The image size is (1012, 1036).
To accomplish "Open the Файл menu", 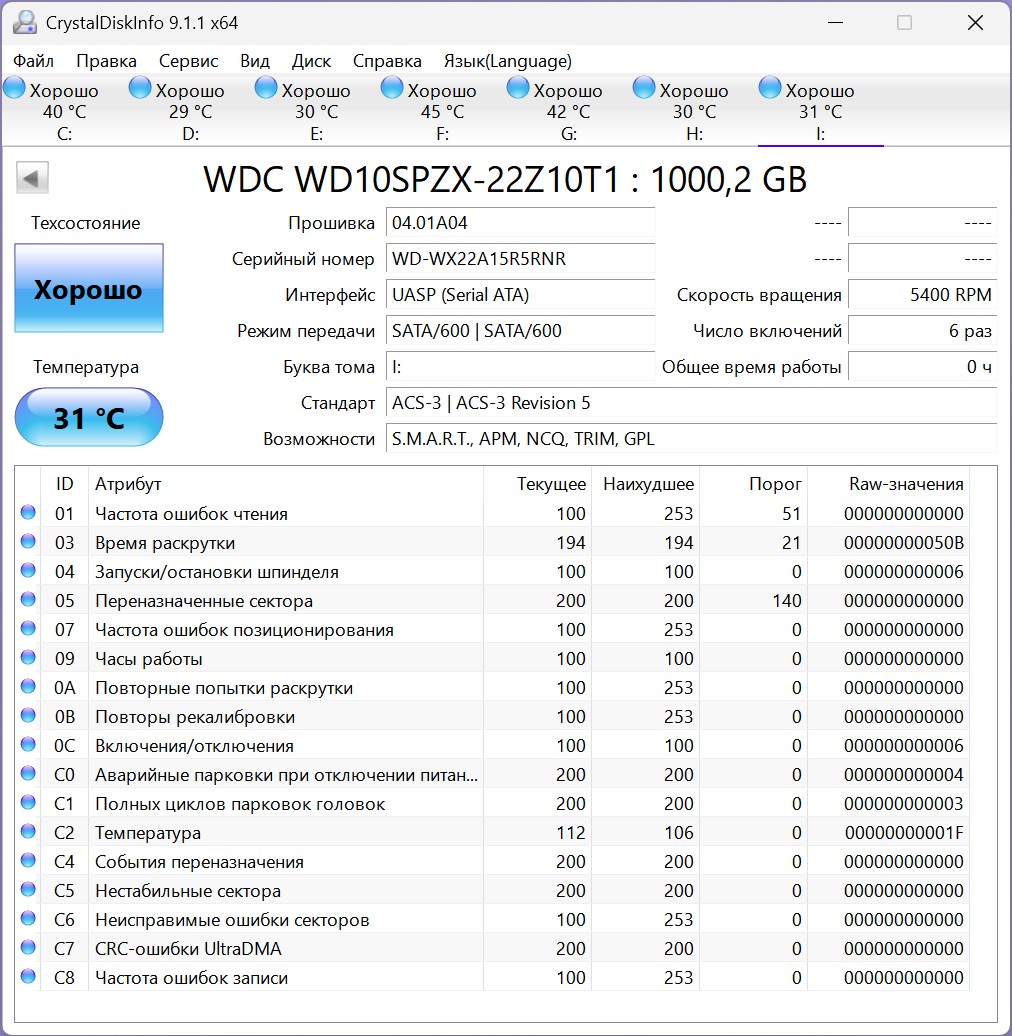I will pyautogui.click(x=34, y=61).
